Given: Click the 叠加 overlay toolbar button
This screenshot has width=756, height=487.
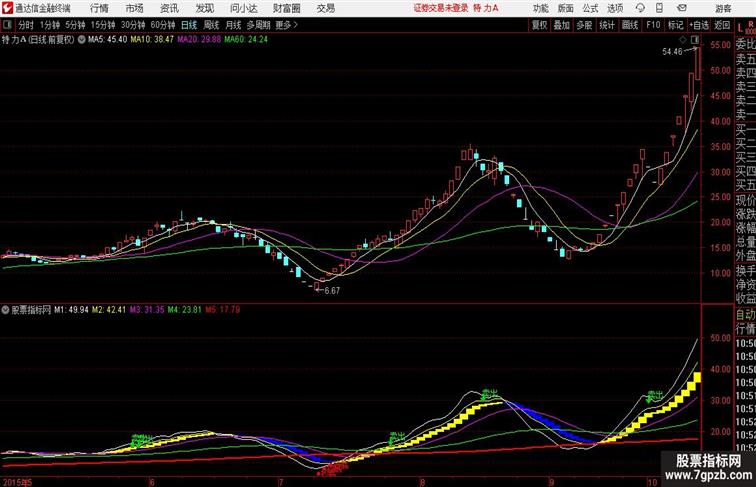Looking at the screenshot, I should tap(562, 25).
